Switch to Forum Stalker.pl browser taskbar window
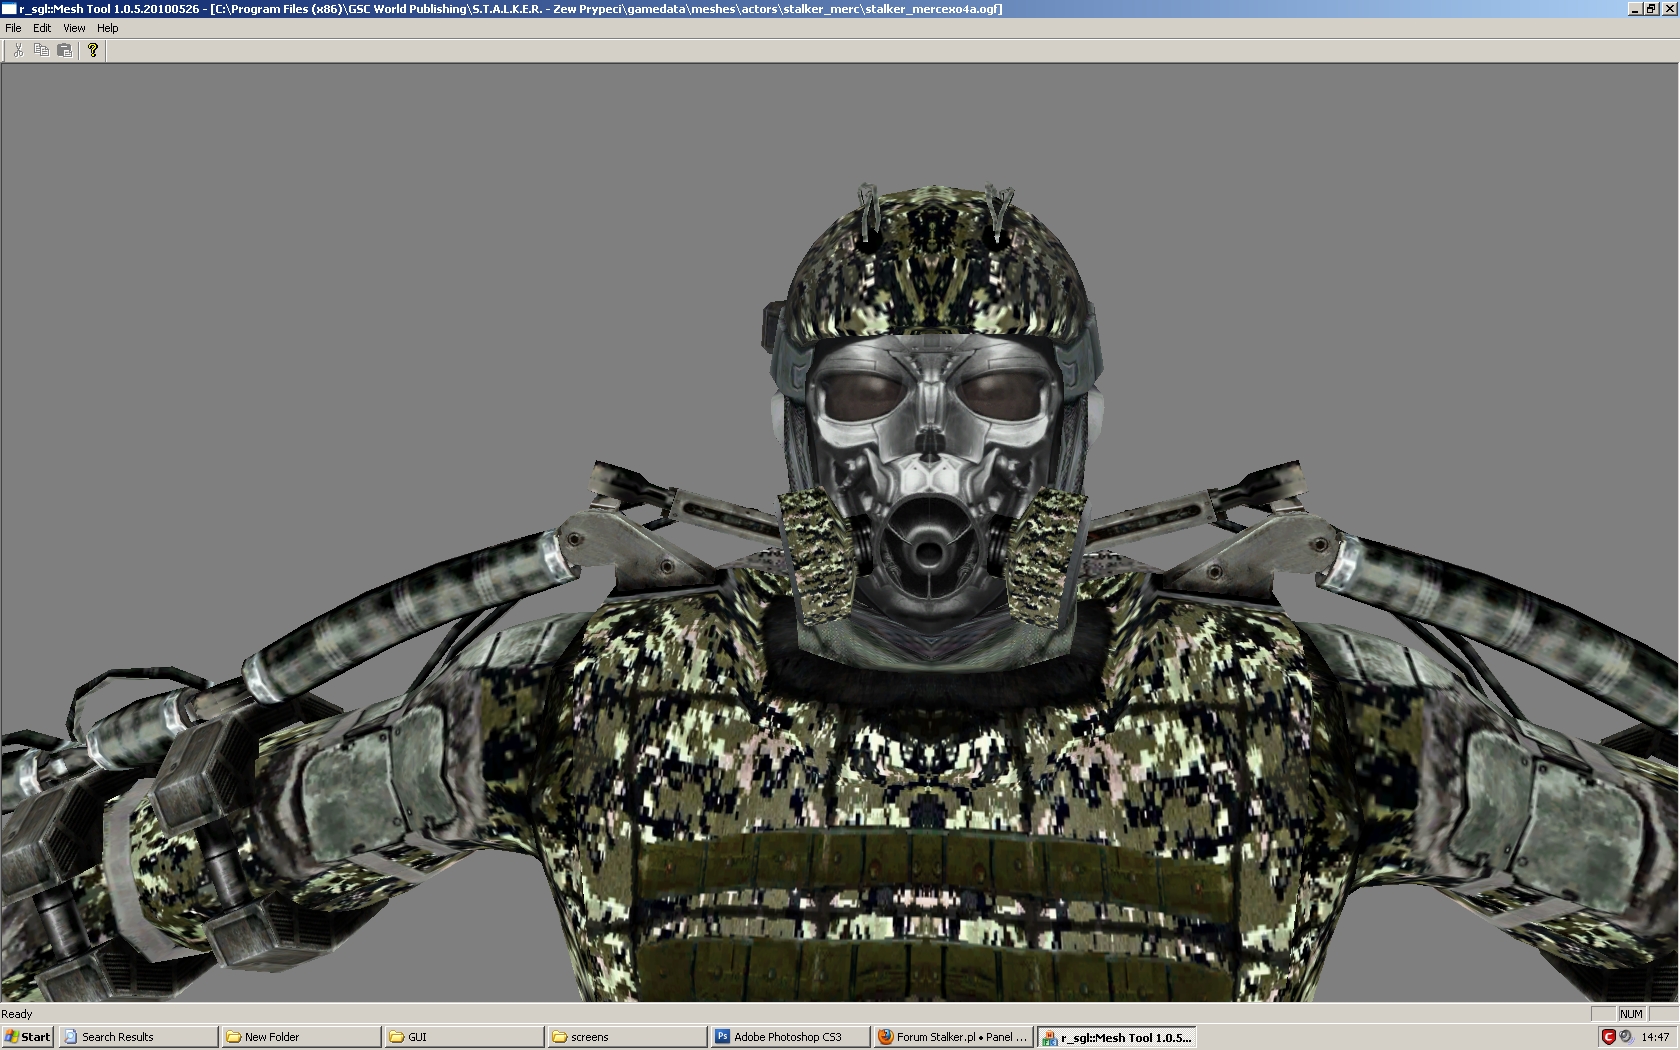Viewport: 1680px width, 1050px height. coord(953,1037)
